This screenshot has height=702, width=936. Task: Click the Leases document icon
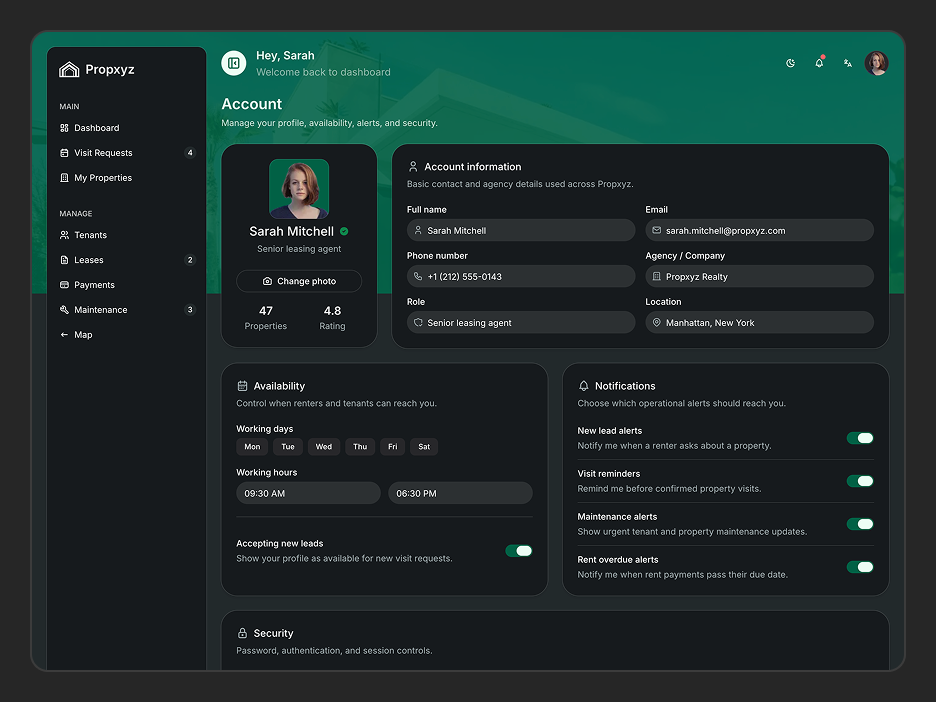click(x=64, y=260)
